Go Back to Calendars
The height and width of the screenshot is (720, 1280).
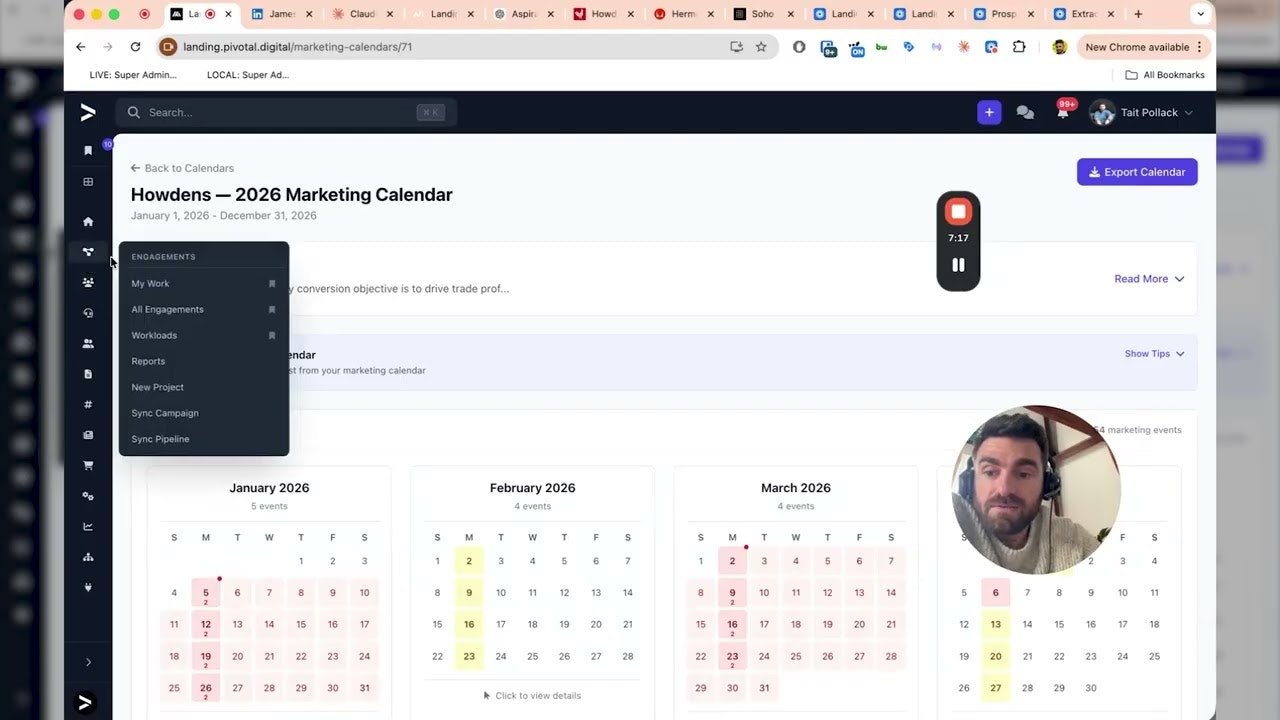pos(182,168)
